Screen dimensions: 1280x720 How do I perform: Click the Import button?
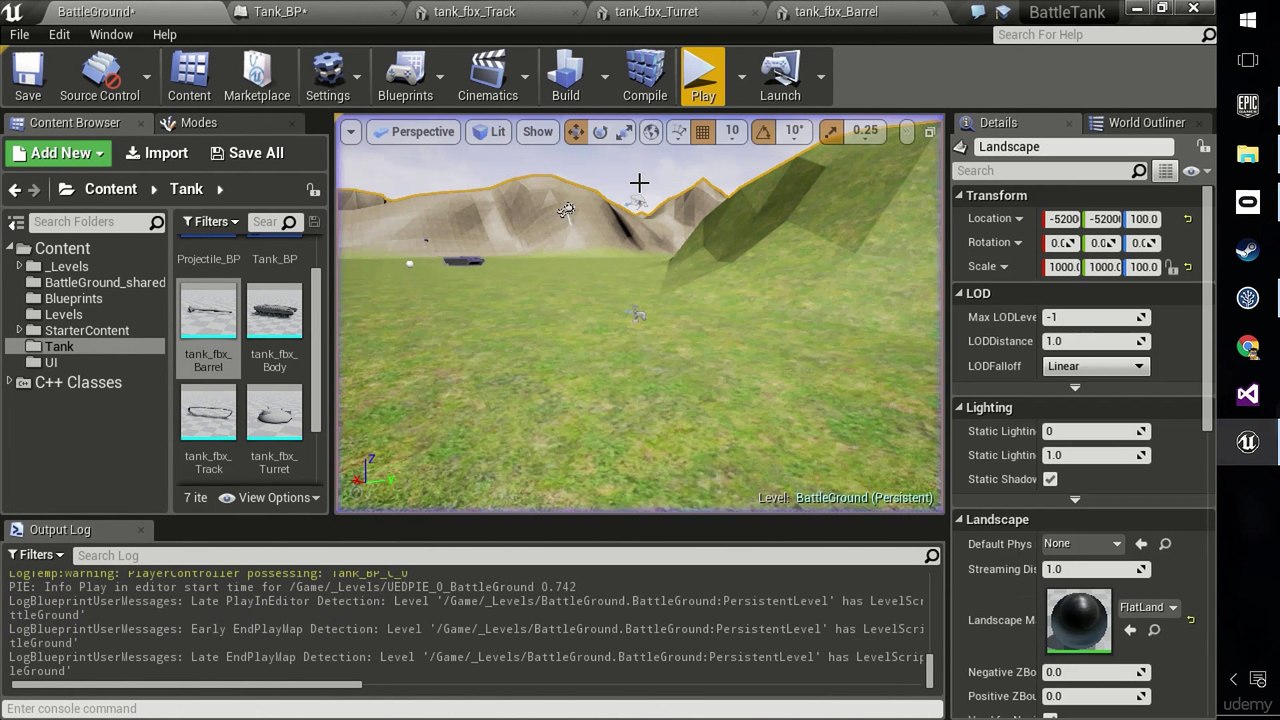point(157,153)
